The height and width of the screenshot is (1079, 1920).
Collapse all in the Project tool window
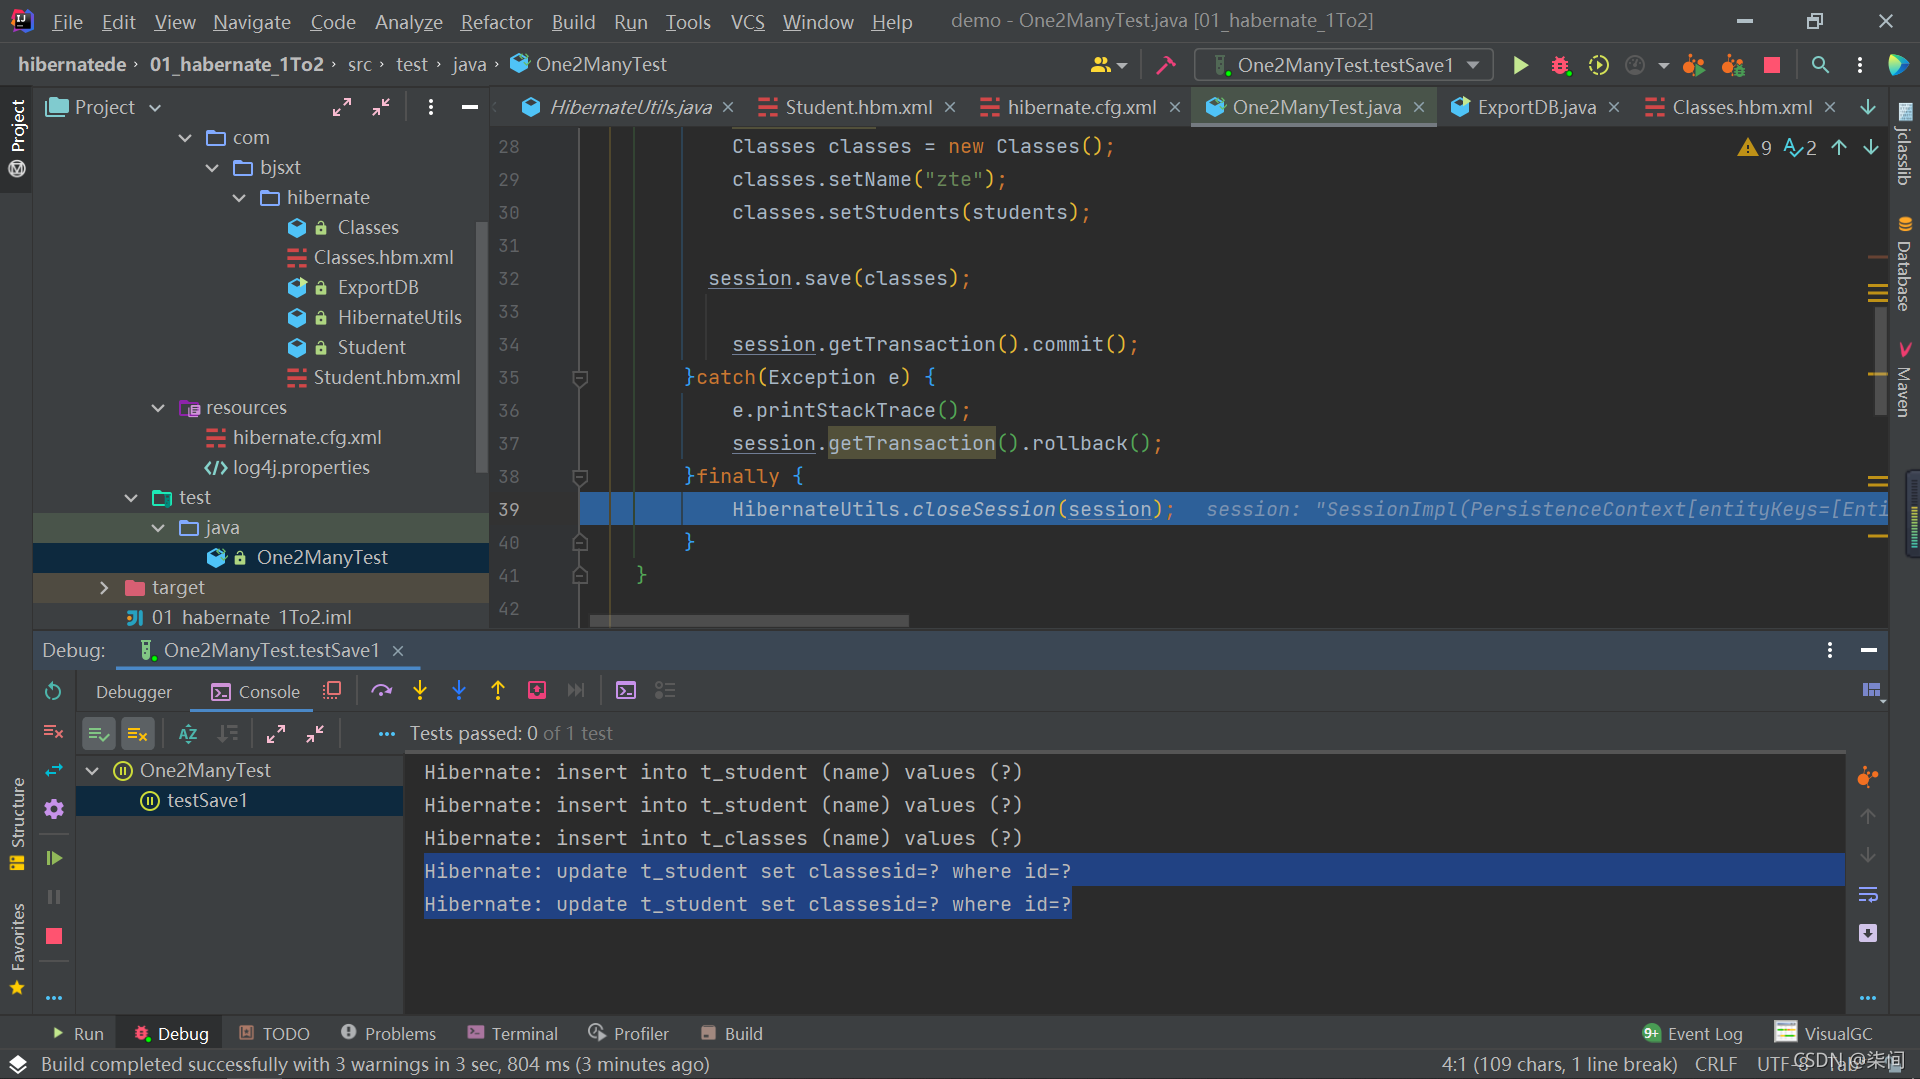(x=381, y=107)
